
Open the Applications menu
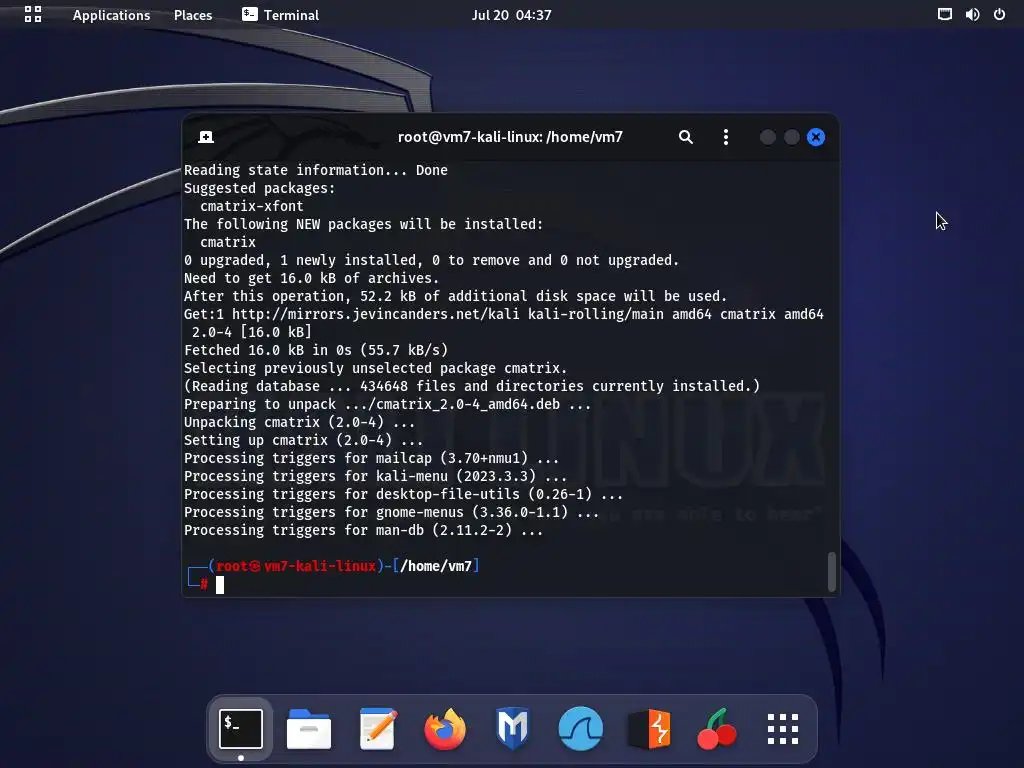click(111, 15)
